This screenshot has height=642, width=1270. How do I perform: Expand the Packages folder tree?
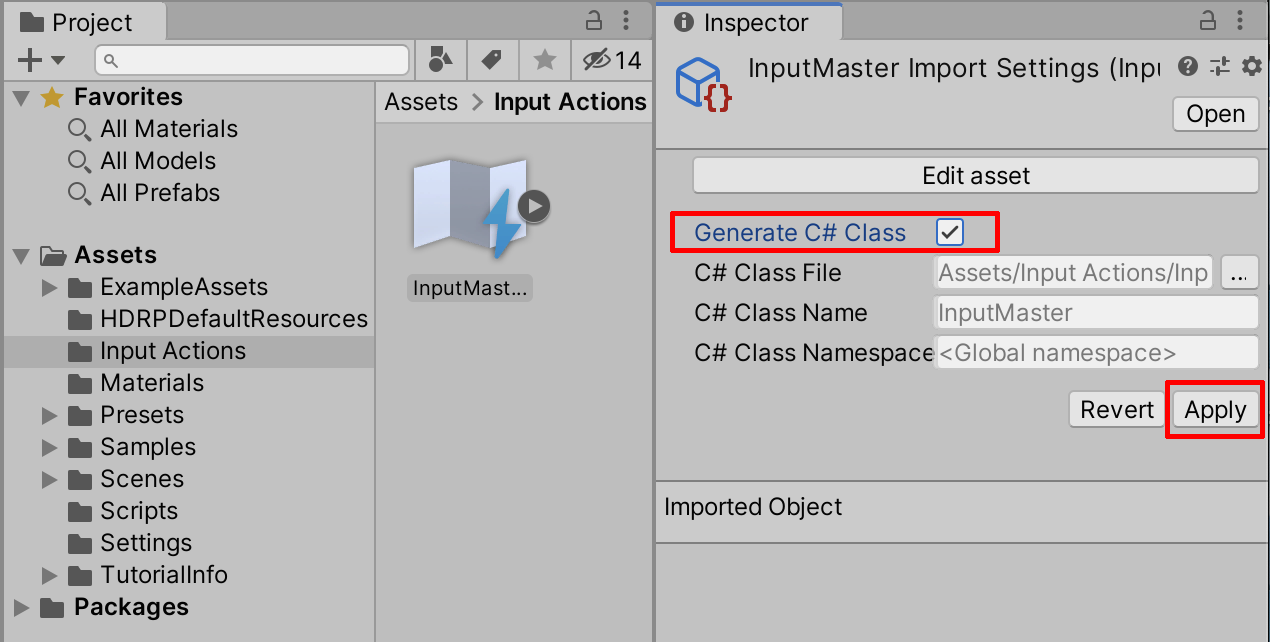[21, 607]
